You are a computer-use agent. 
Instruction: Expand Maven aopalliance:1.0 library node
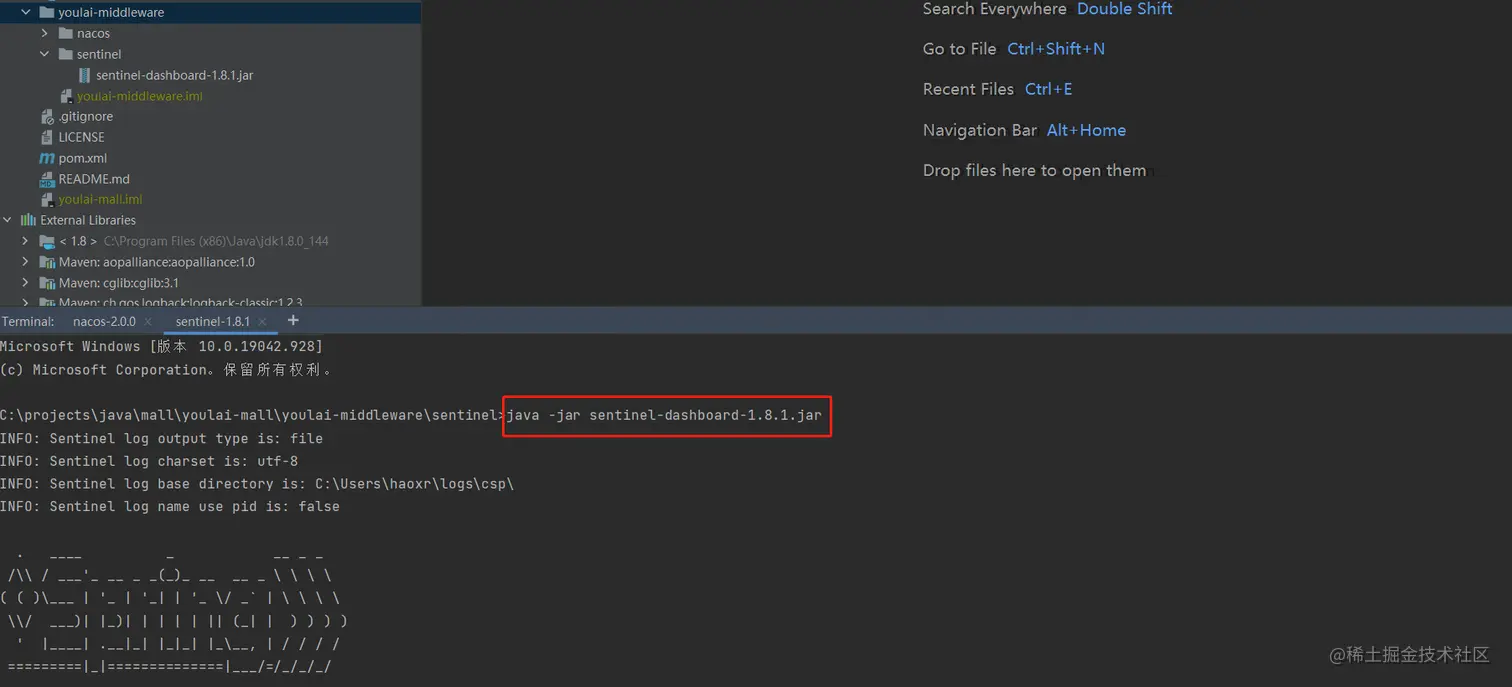[26, 262]
